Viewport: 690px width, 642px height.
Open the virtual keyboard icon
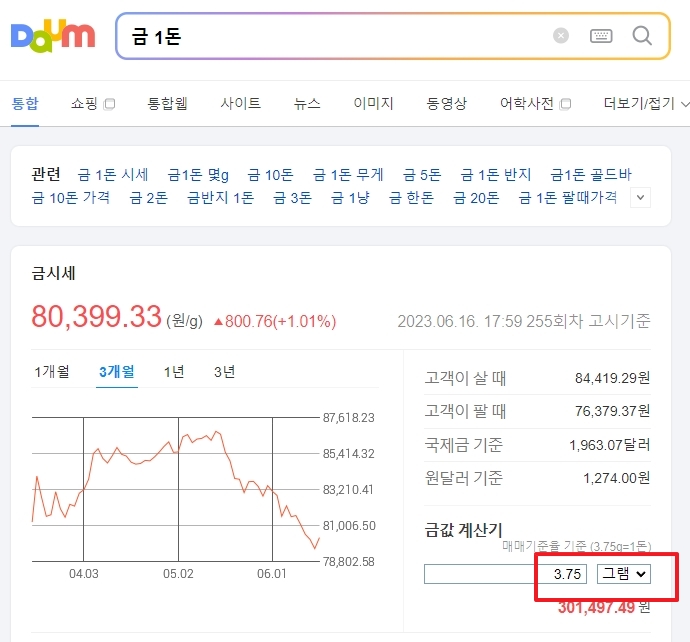click(x=601, y=36)
